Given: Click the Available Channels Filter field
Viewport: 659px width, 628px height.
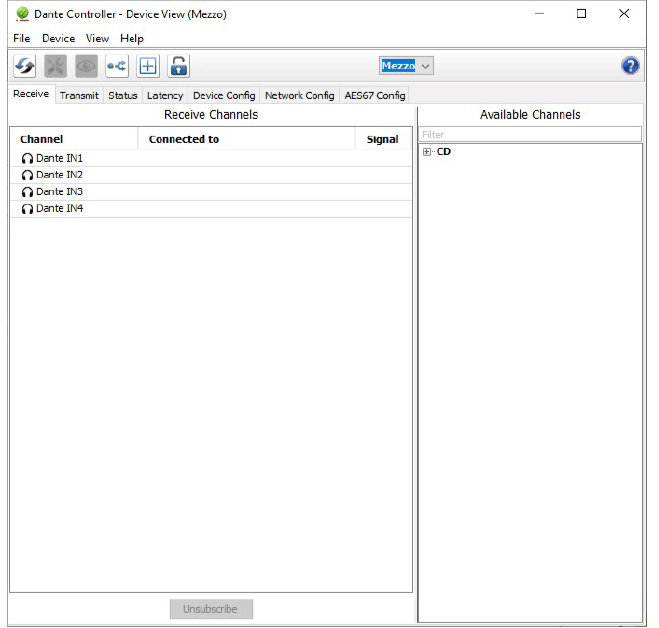Looking at the screenshot, I should pyautogui.click(x=530, y=135).
